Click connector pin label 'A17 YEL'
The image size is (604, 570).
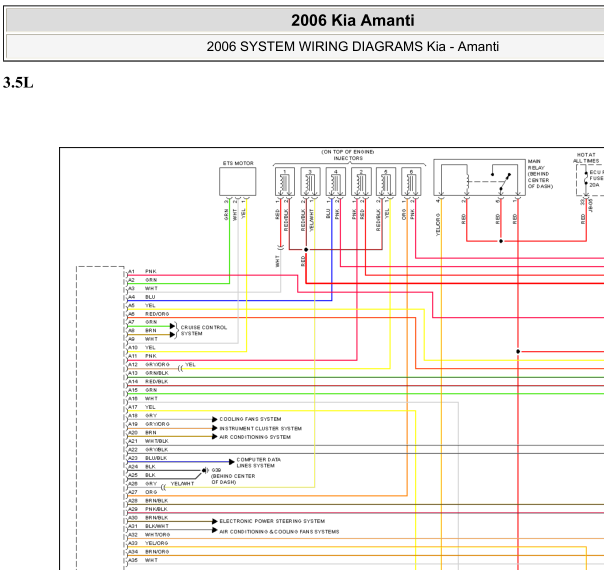(x=142, y=407)
